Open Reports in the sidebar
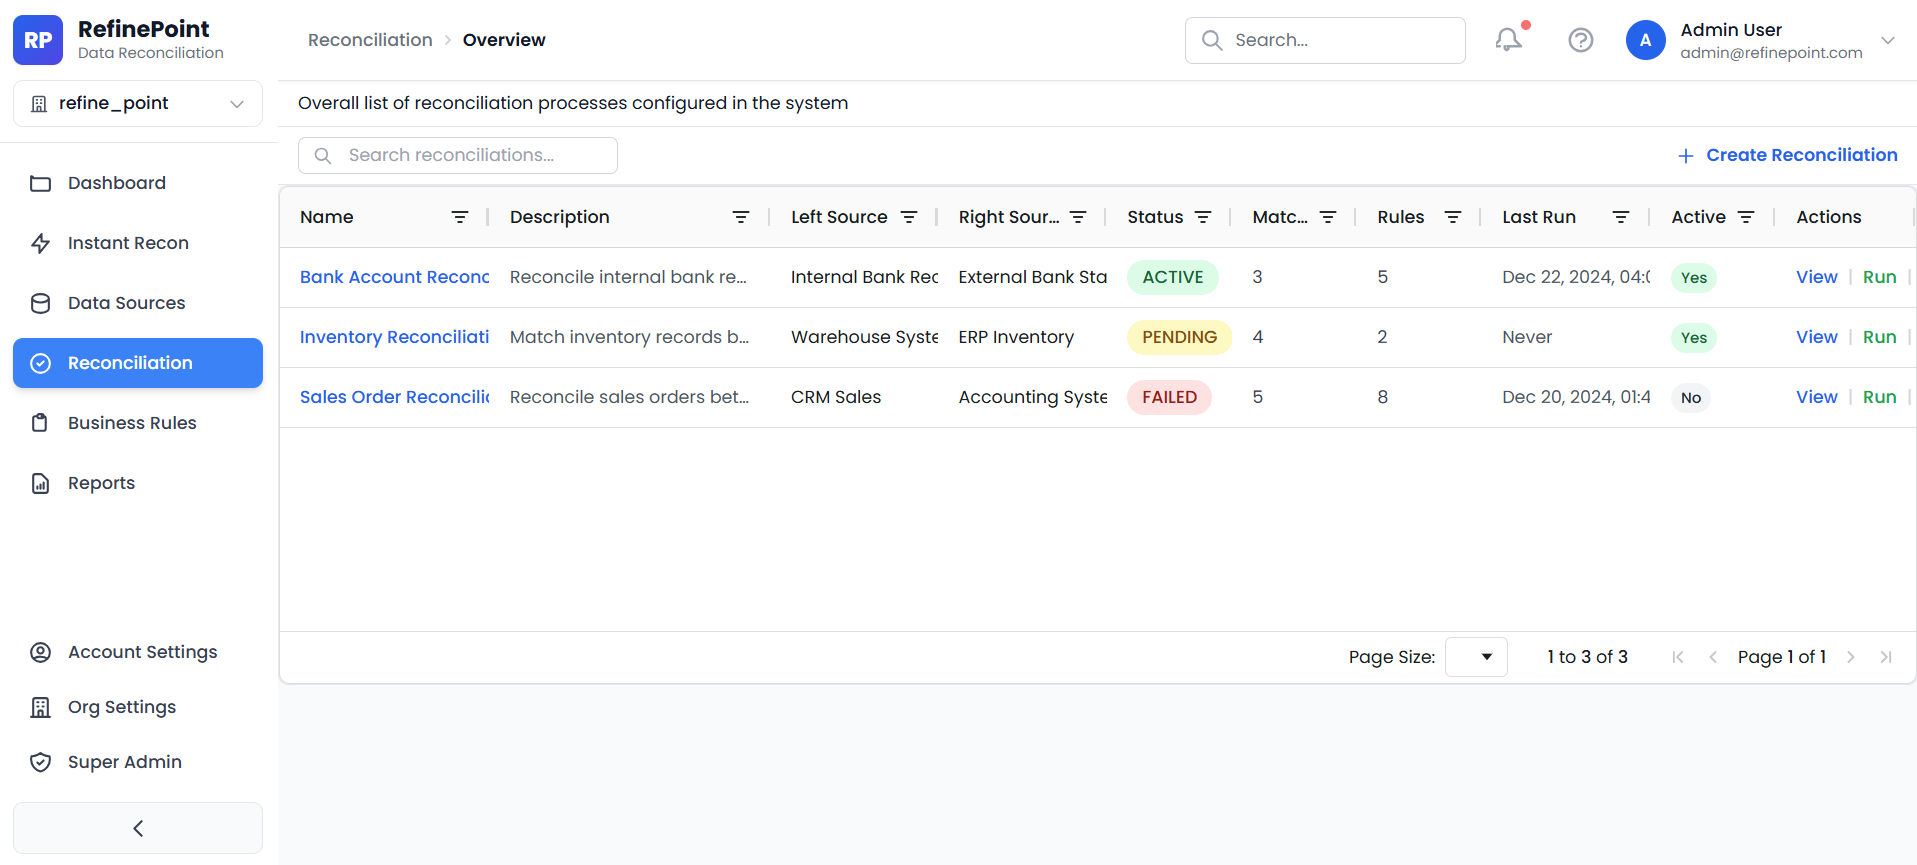 click(x=138, y=483)
